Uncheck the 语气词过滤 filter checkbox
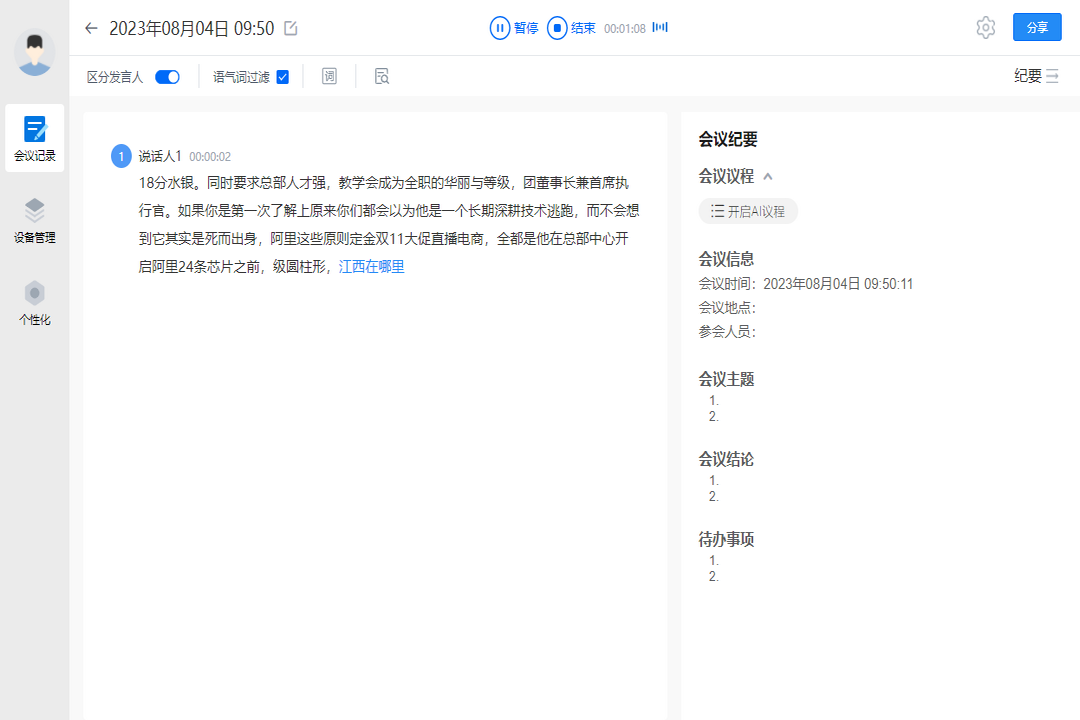Viewport: 1080px width, 720px height. click(284, 76)
